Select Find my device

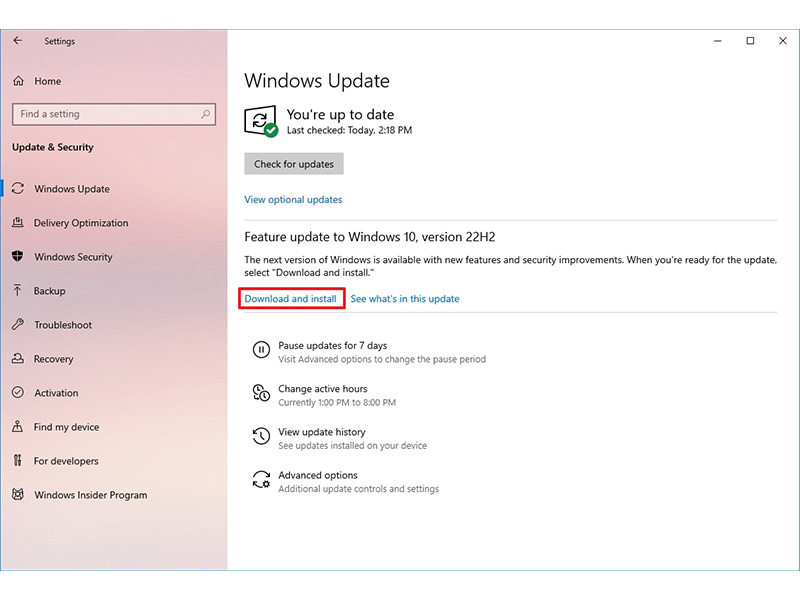(x=66, y=427)
